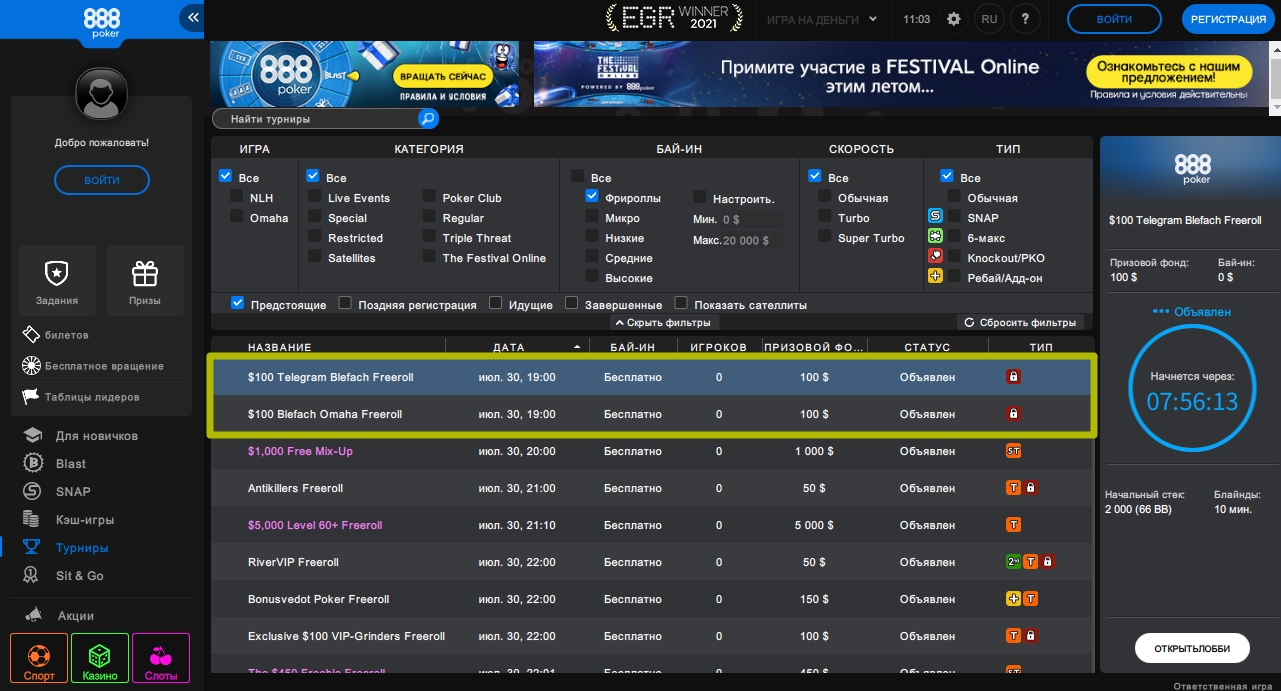
Task: Click the magnifier icon in tournament search
Action: (x=428, y=119)
